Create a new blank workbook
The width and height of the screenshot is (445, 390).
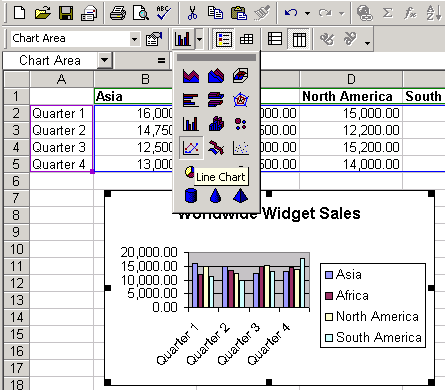(19, 13)
